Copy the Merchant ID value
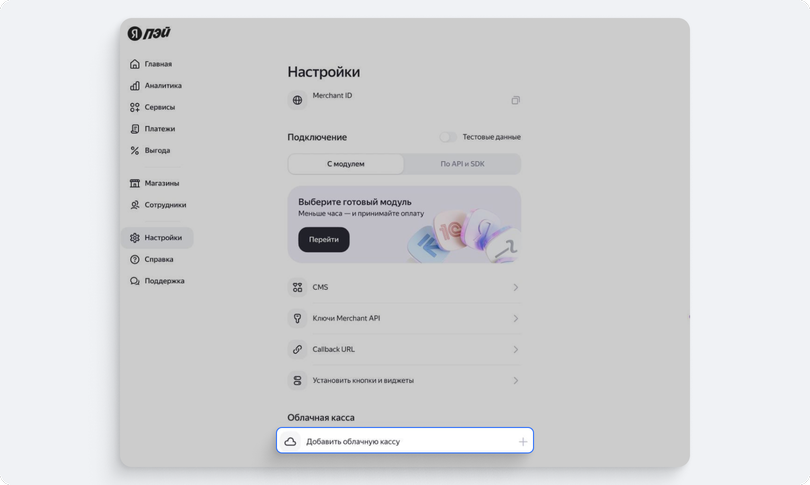 tap(515, 100)
